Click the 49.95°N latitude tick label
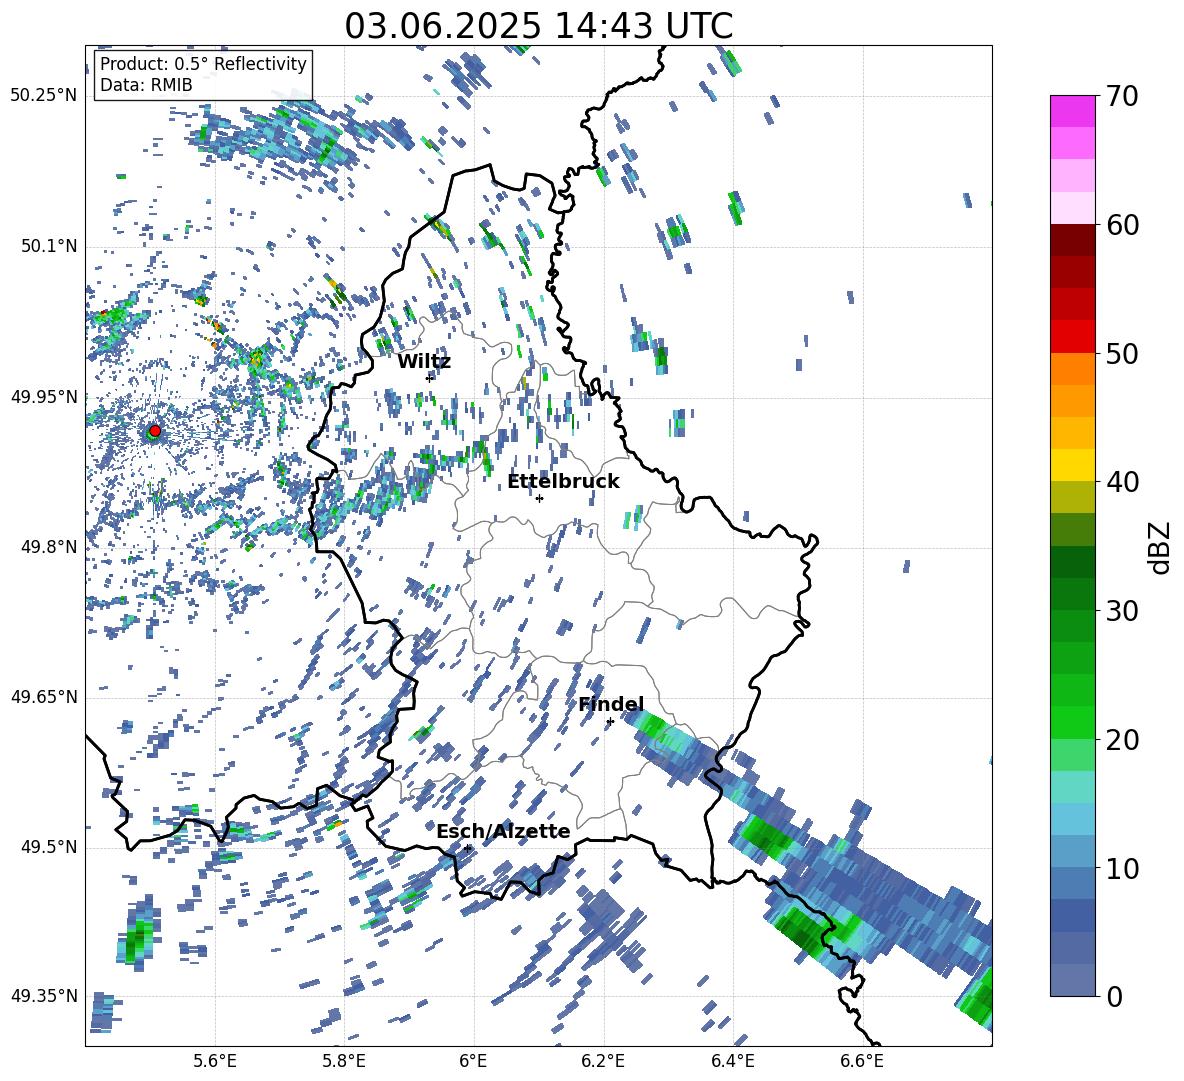Viewport: 1184px width, 1081px height. click(x=44, y=396)
